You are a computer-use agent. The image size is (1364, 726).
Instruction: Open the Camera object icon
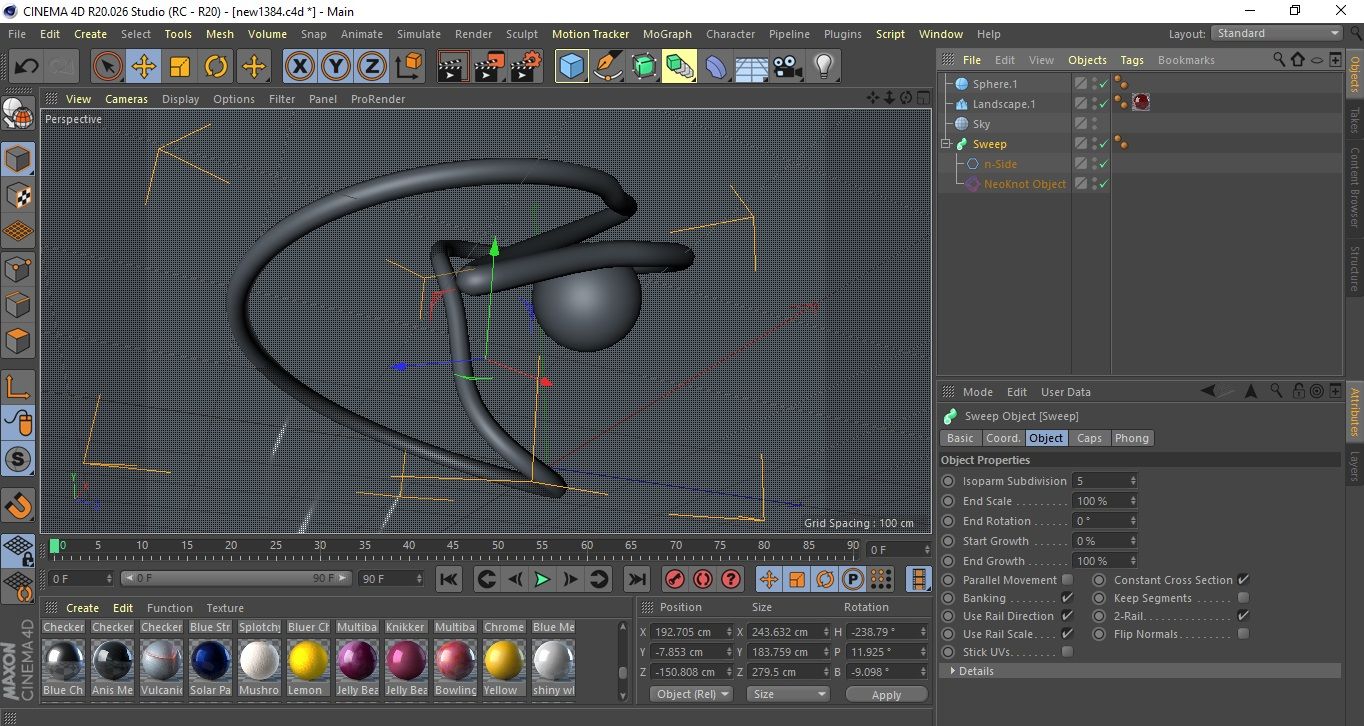(x=787, y=67)
